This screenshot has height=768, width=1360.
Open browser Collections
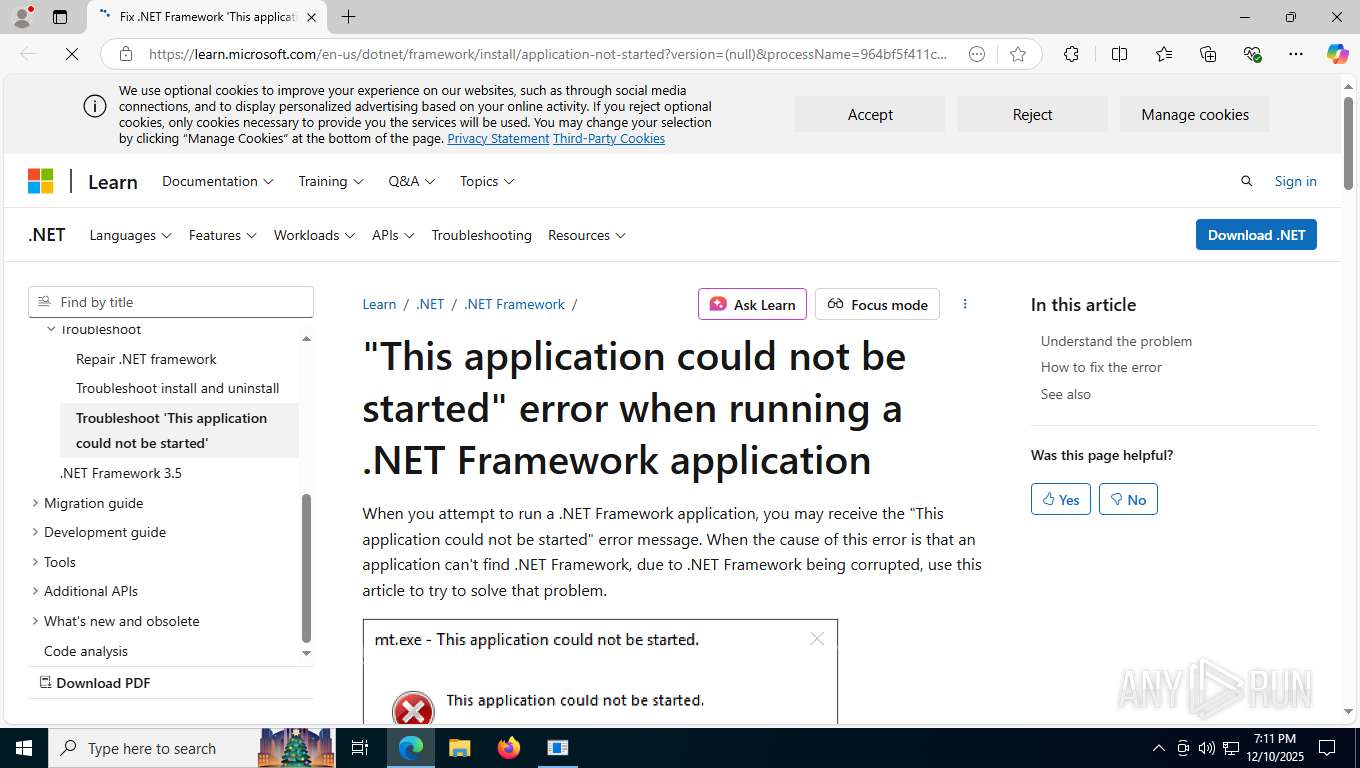click(1208, 54)
